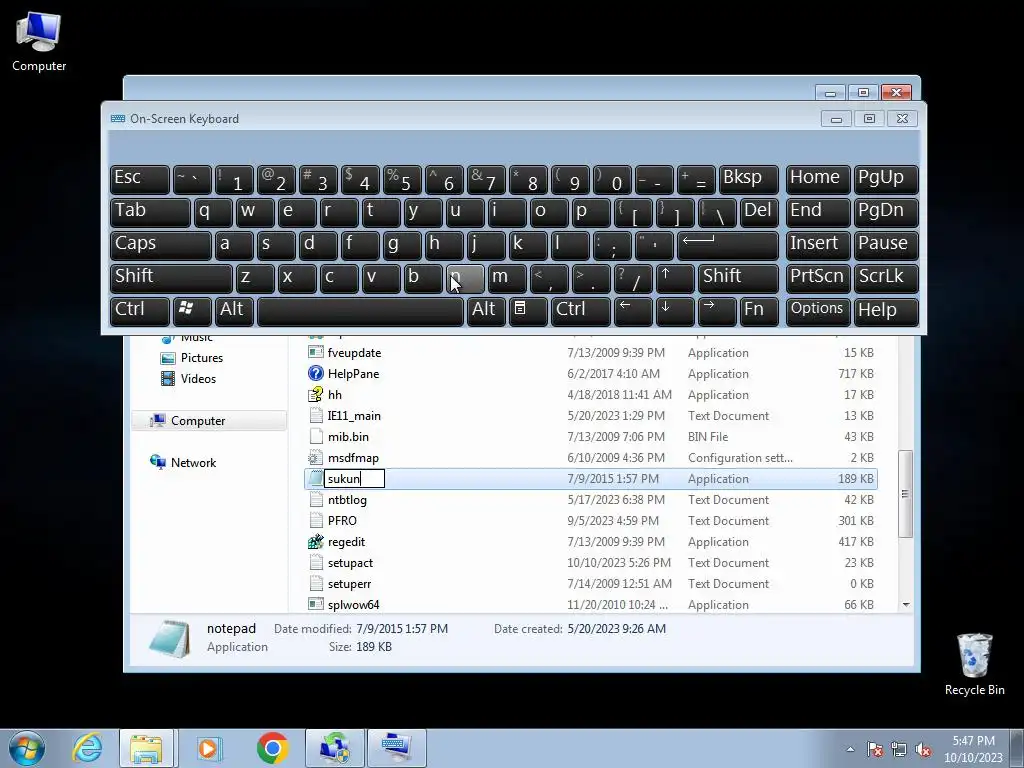Open keyboard Options
Viewport: 1024px width, 768px height.
[818, 311]
